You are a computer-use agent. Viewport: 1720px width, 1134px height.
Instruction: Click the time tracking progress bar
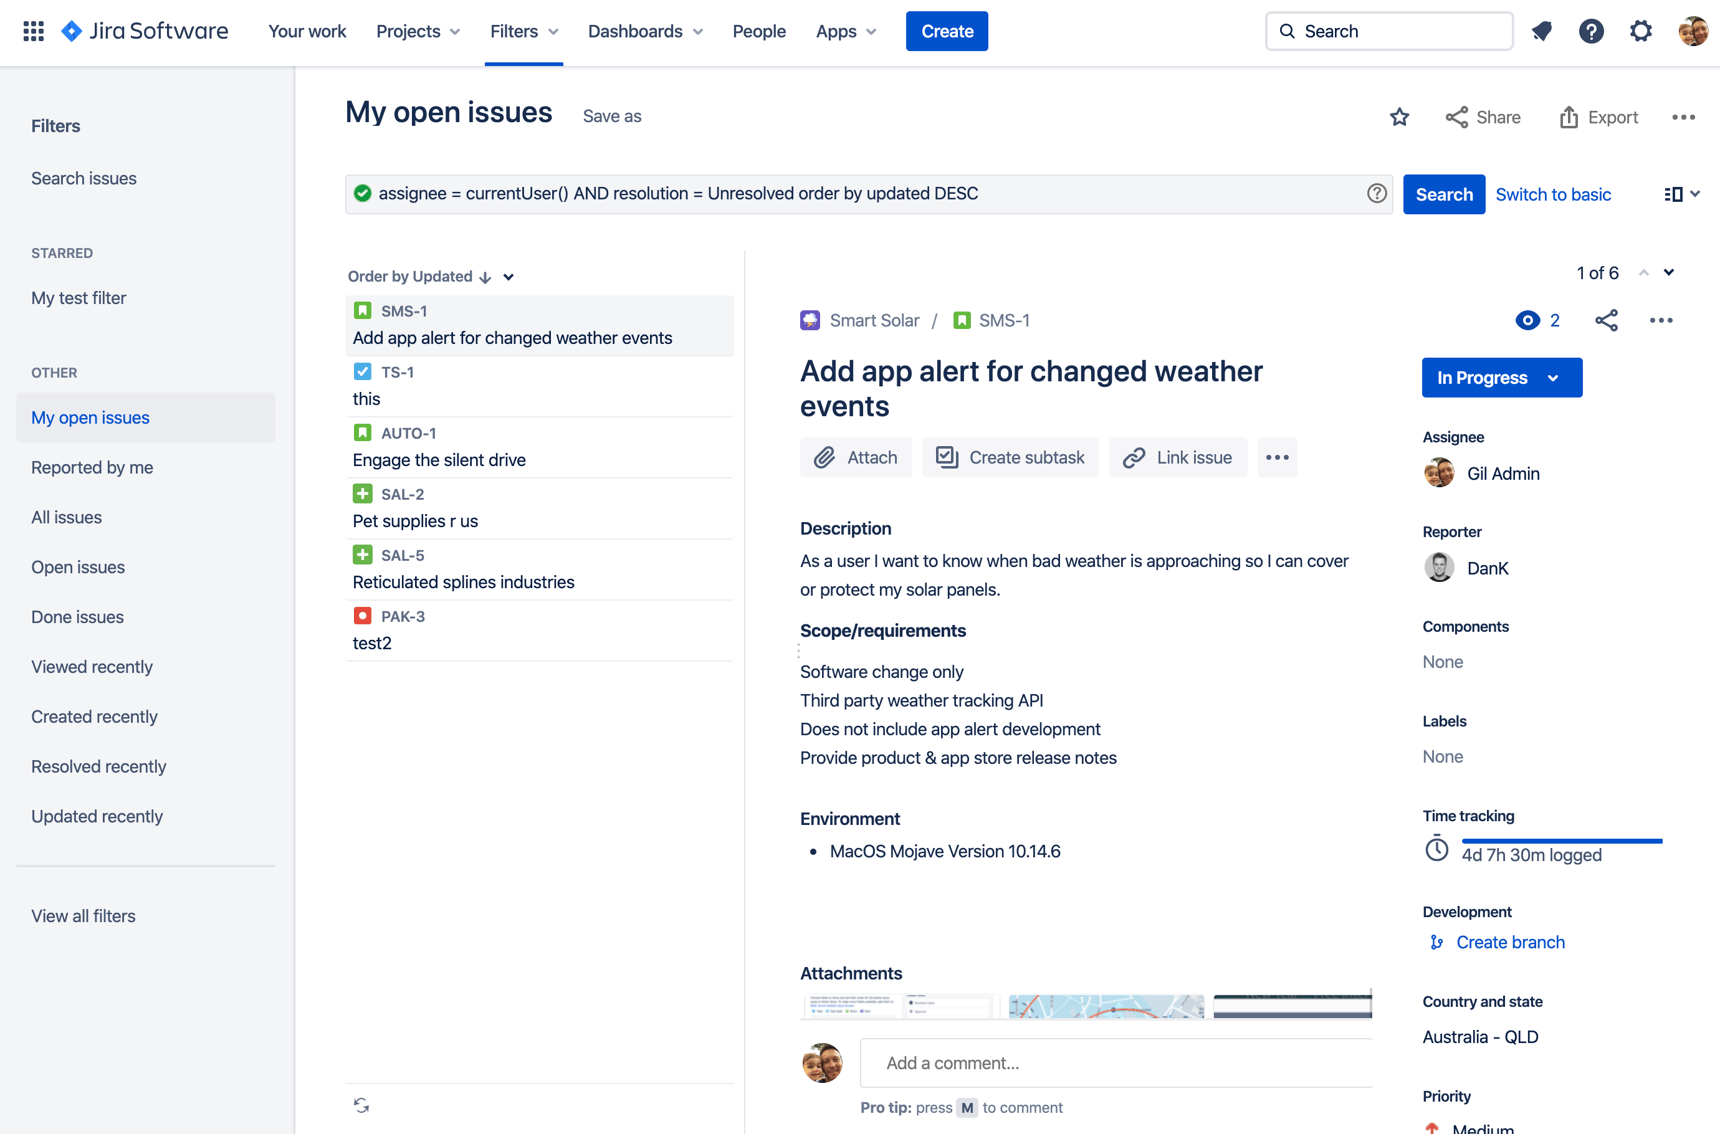click(1563, 839)
